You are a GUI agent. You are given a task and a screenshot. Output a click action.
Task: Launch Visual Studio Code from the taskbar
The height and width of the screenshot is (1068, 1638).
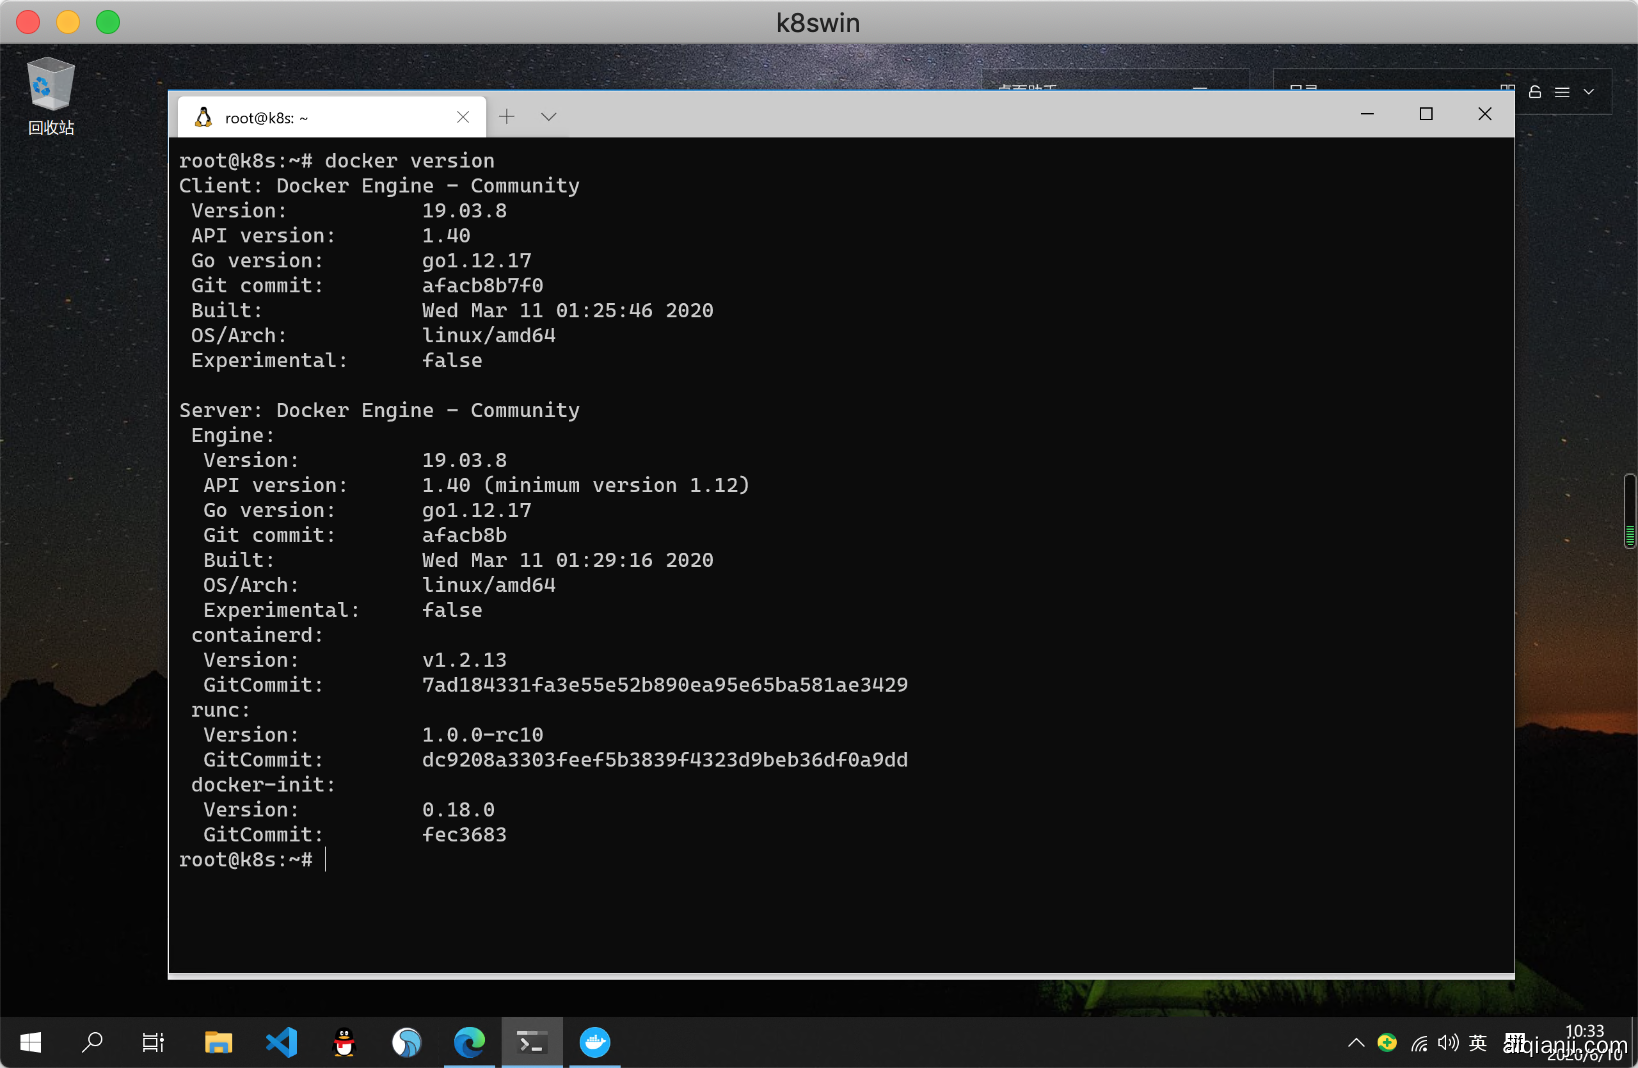281,1043
